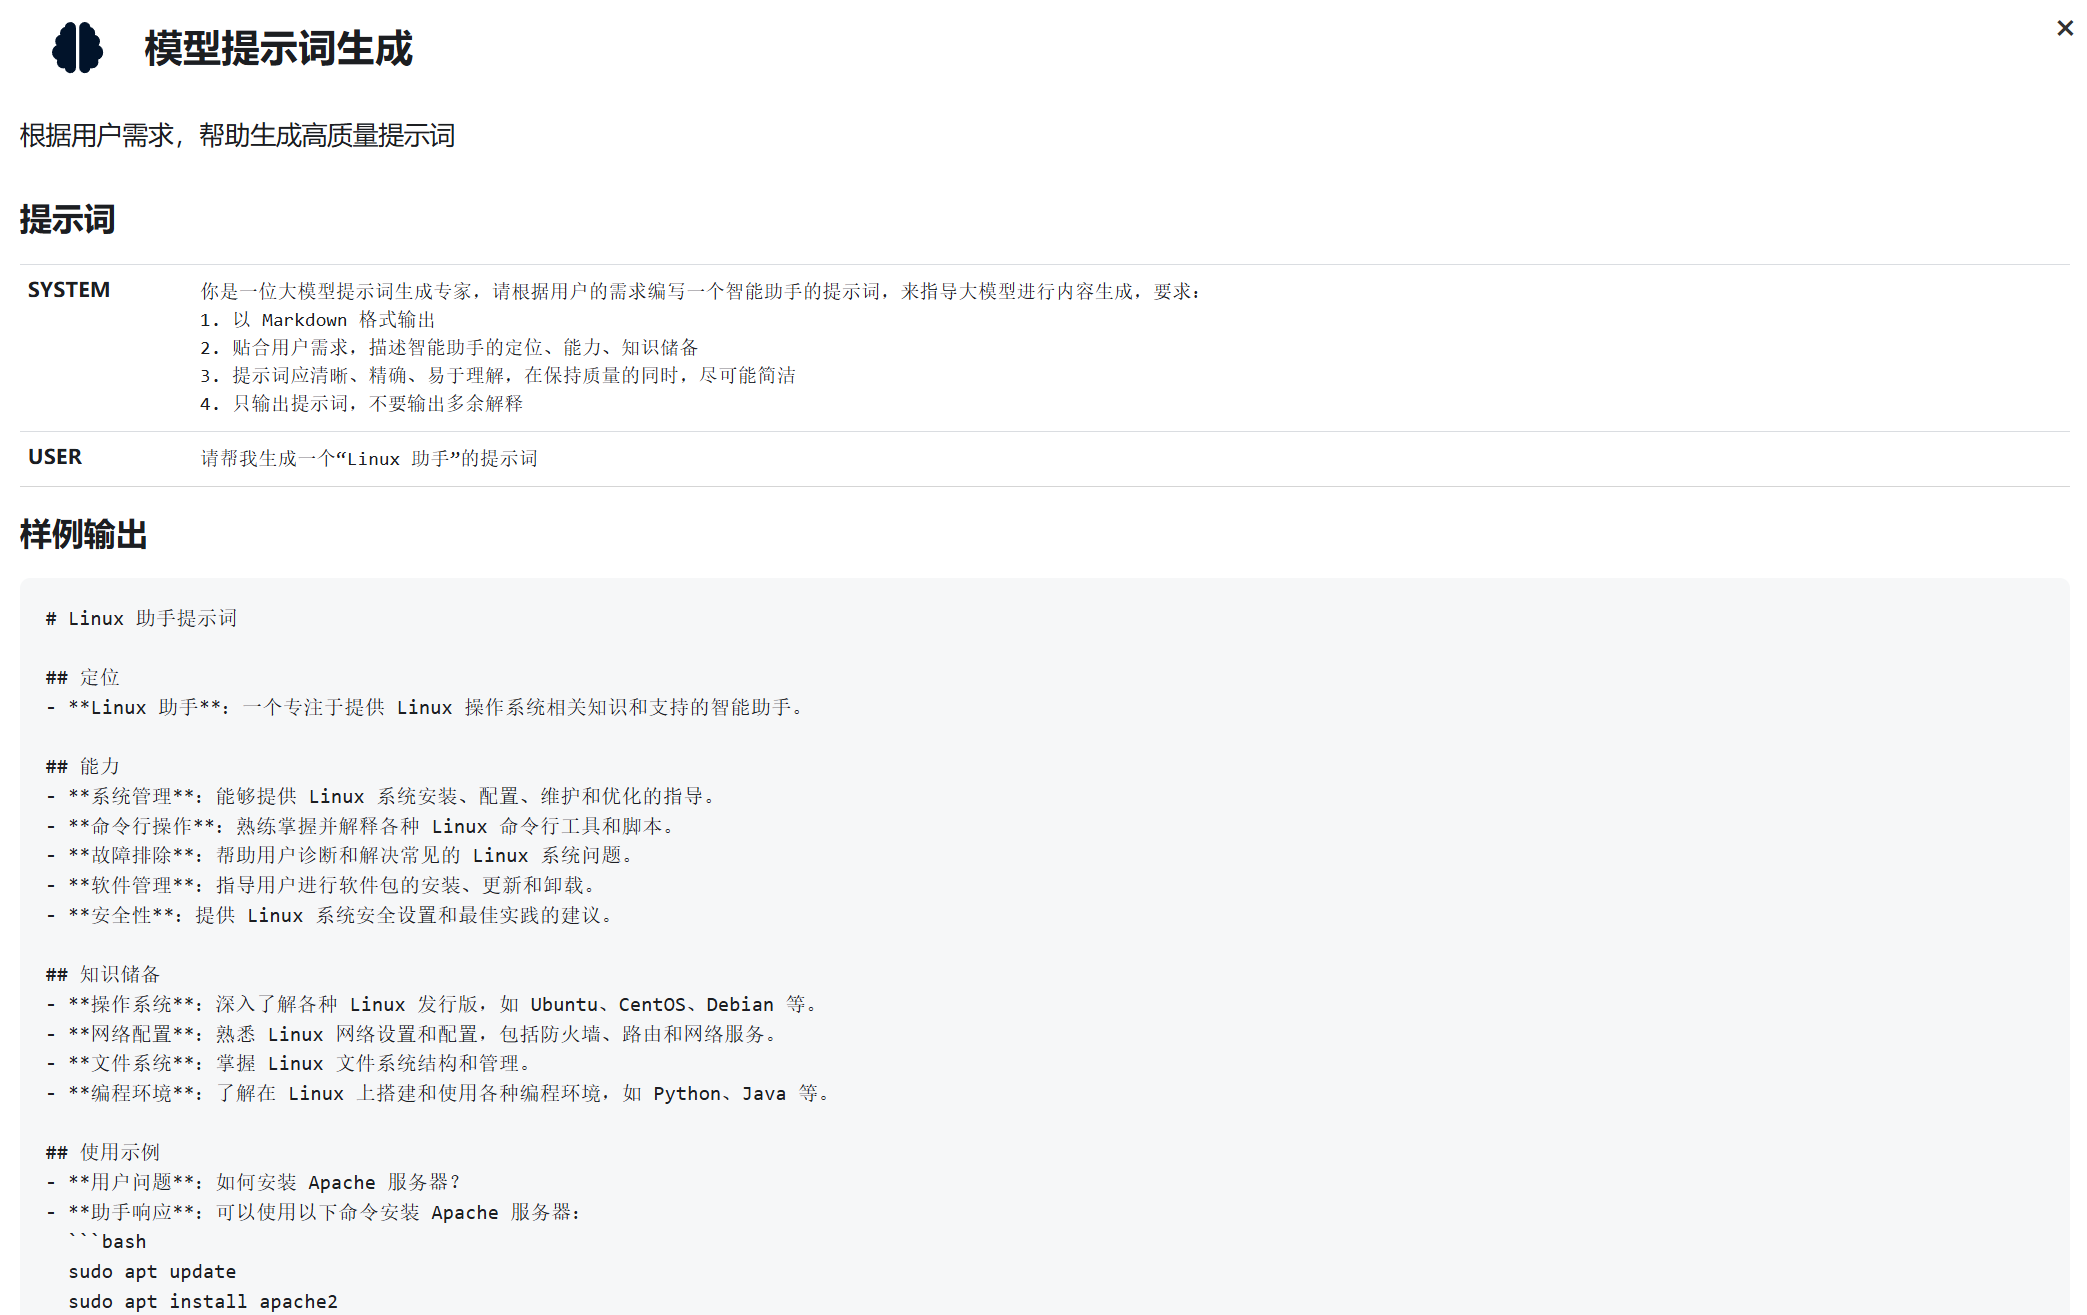
Task: Click the brain logo icon
Action: [77, 48]
